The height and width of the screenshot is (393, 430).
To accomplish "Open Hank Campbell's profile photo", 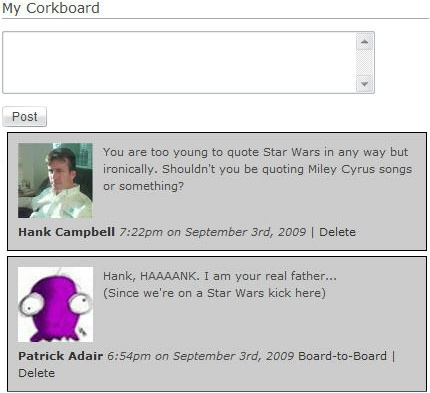I will tap(55, 180).
